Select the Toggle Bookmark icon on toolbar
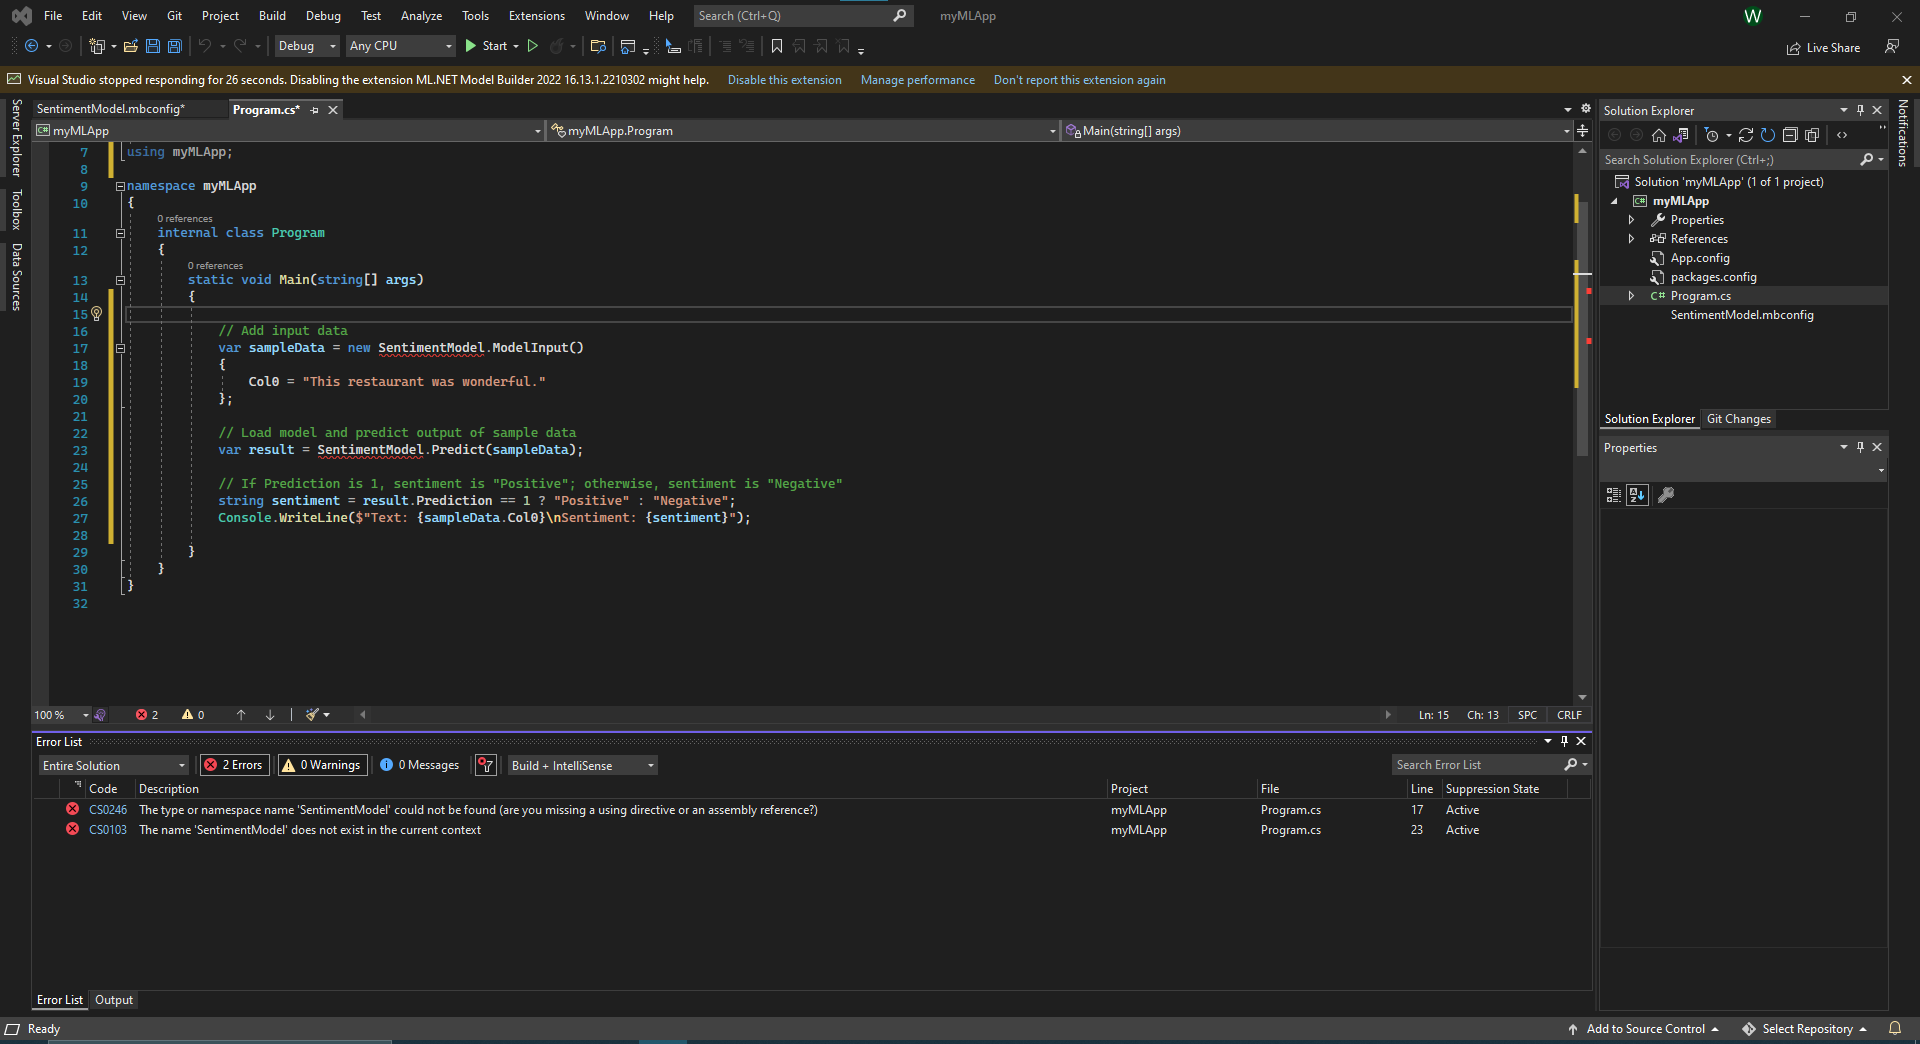 [x=777, y=46]
